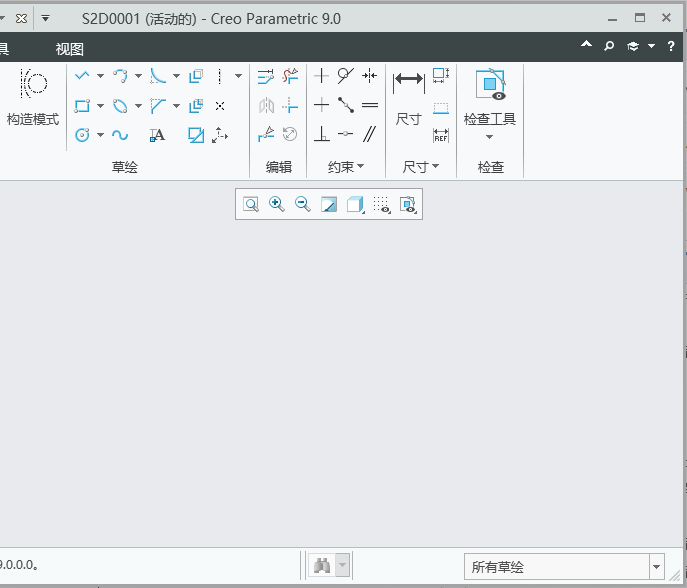This screenshot has height=588, width=687.
Task: Expand the Chamfer tool dropdown arrow
Action: (177, 106)
